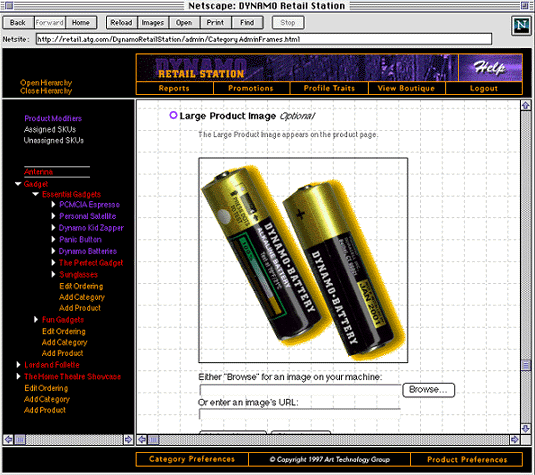Click the Dynamo Retail Station banner
This screenshot has height=475, width=535.
(x=297, y=68)
